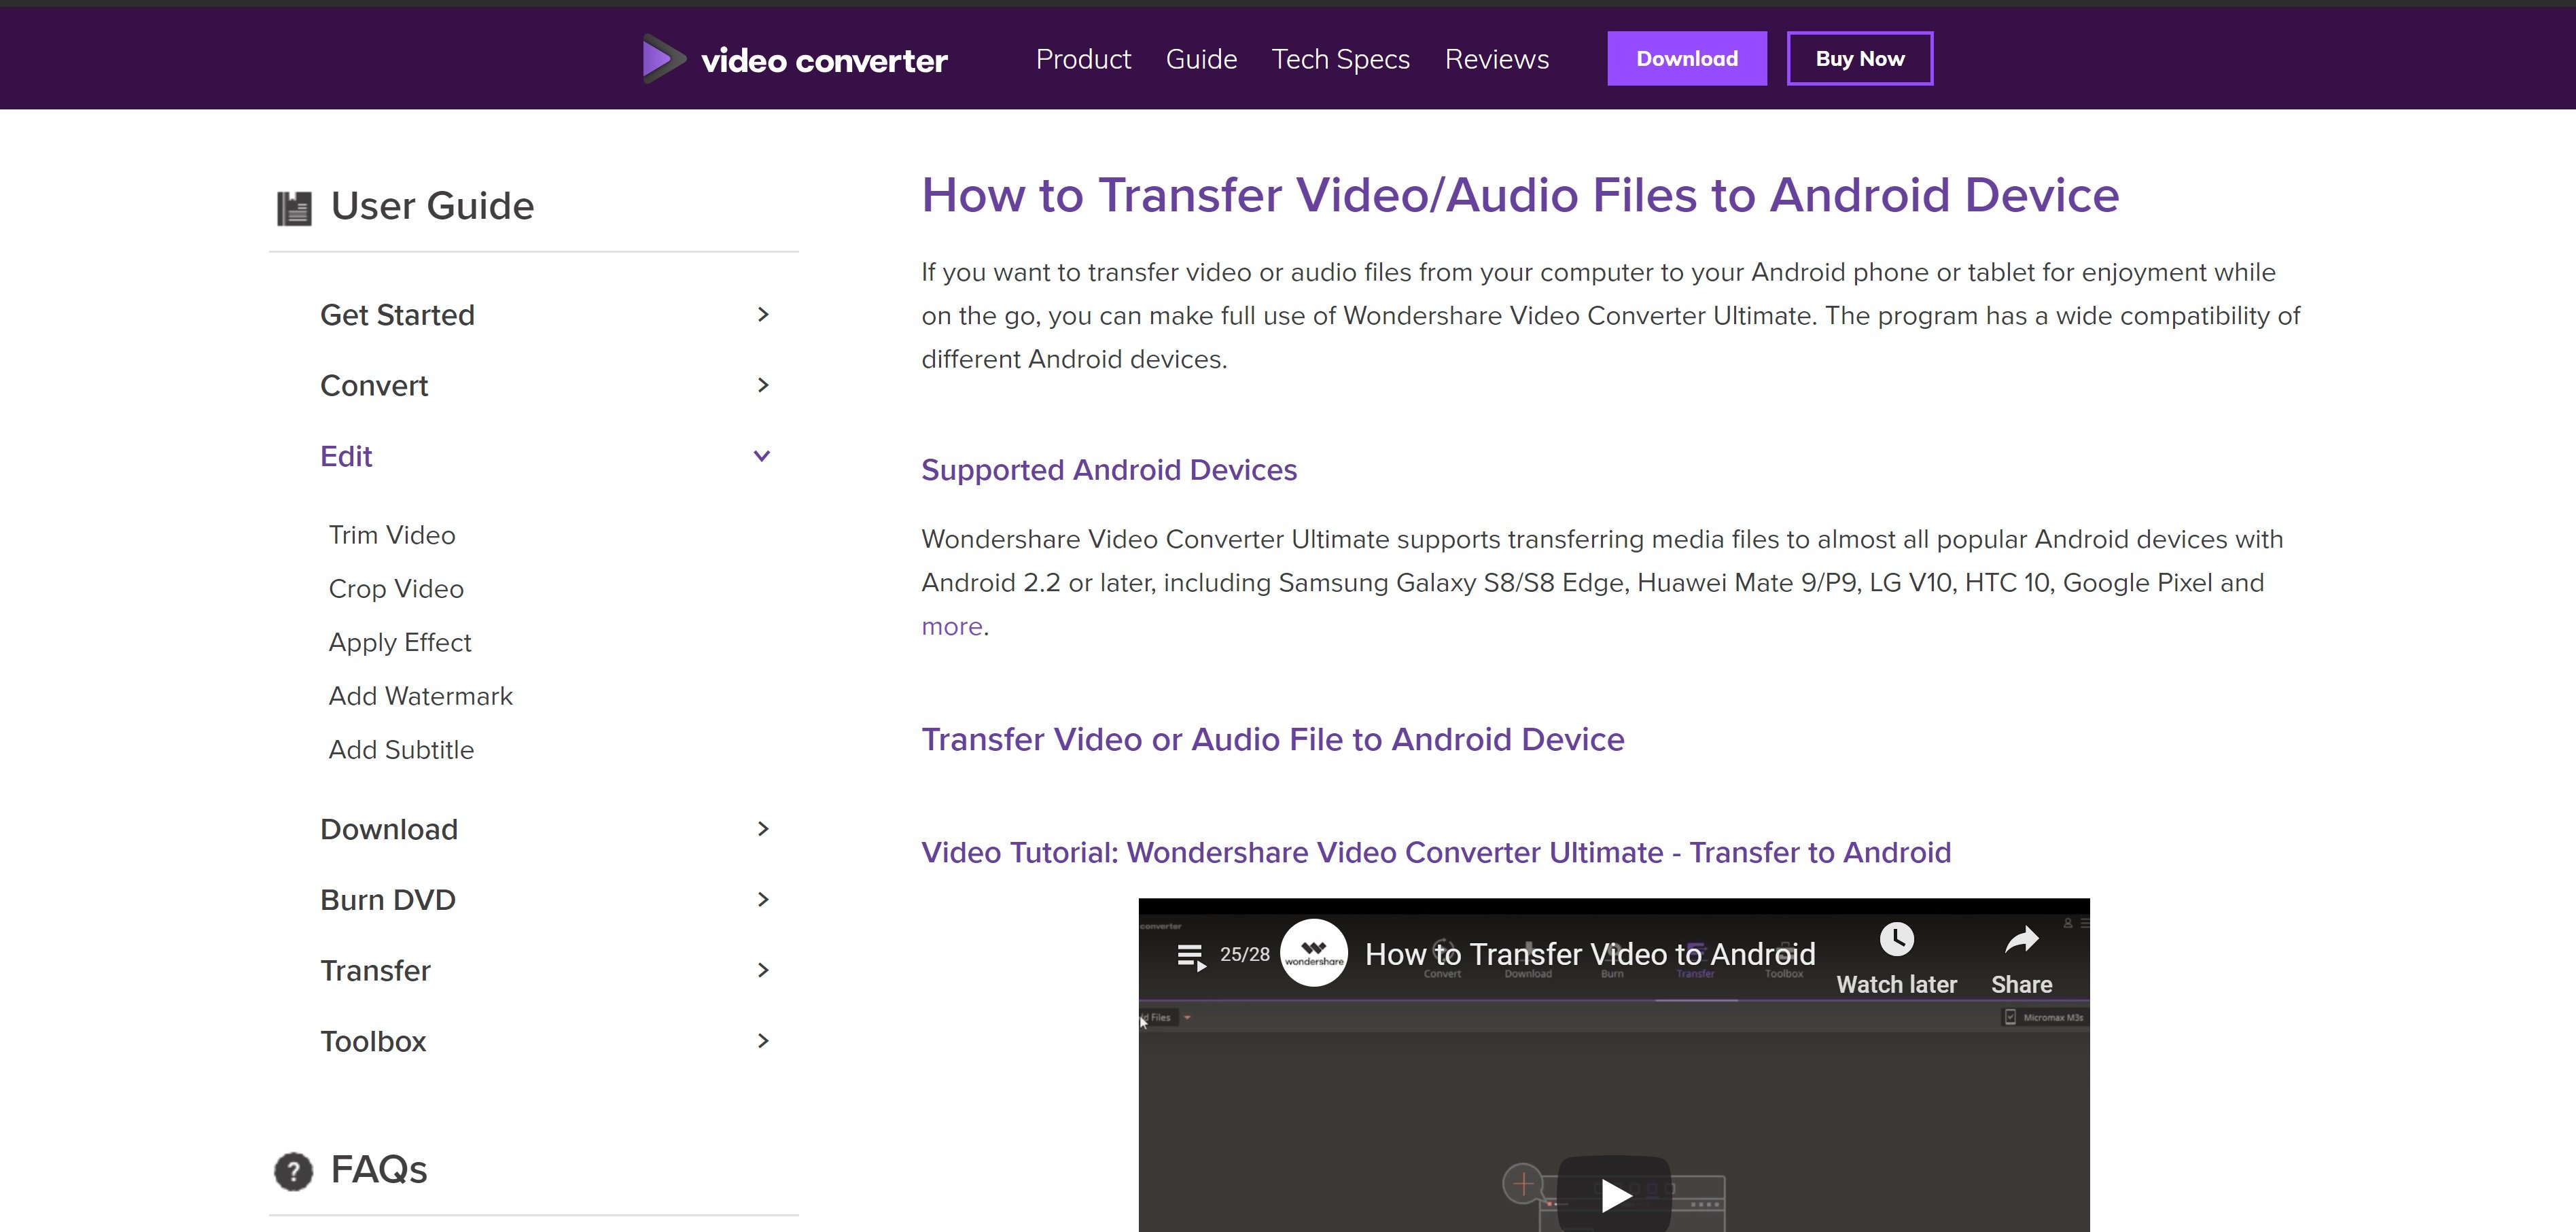Click the Share arrow icon in video
The width and height of the screenshot is (2576, 1232).
coord(2021,939)
